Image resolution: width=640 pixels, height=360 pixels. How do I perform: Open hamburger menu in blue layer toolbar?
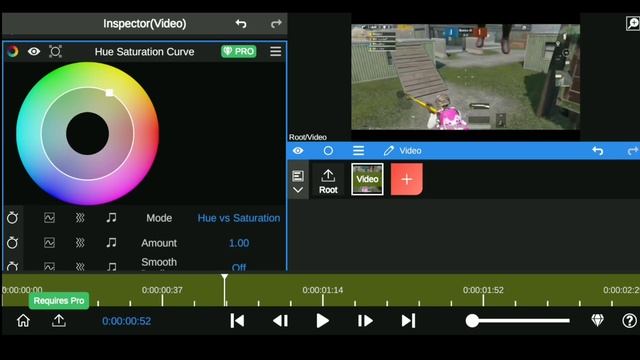(358, 151)
